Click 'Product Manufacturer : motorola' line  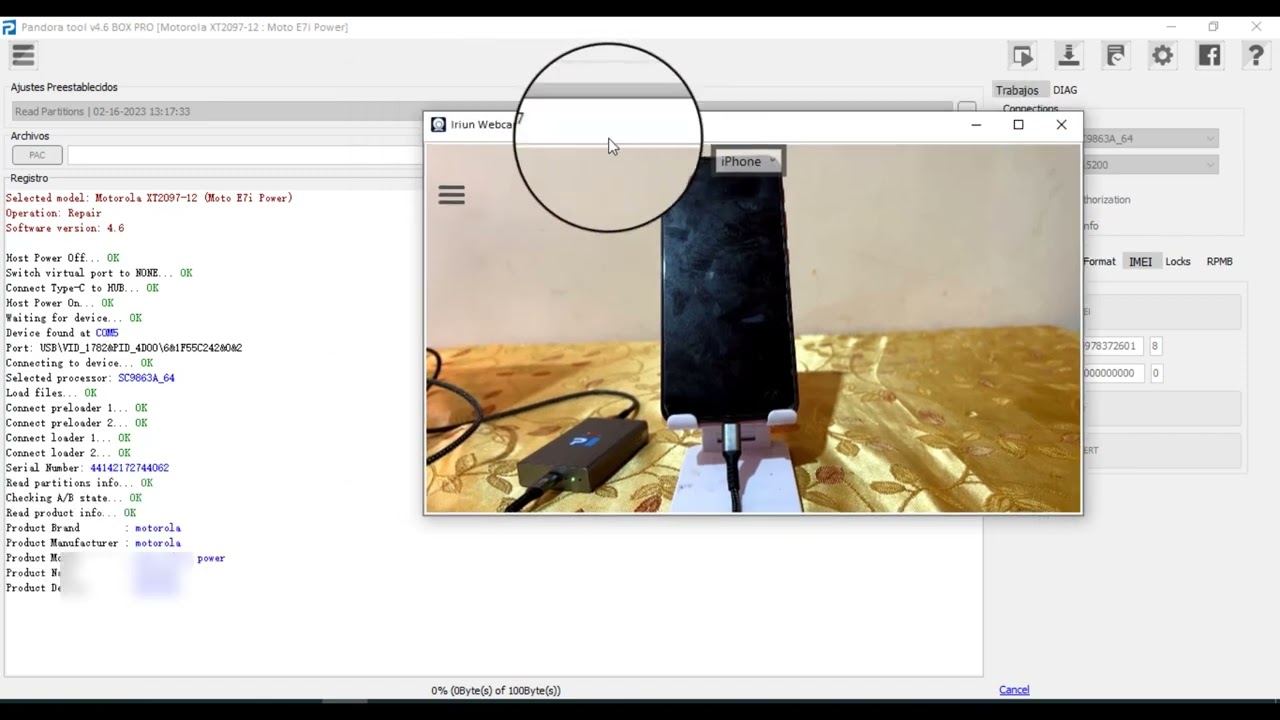tap(93, 543)
